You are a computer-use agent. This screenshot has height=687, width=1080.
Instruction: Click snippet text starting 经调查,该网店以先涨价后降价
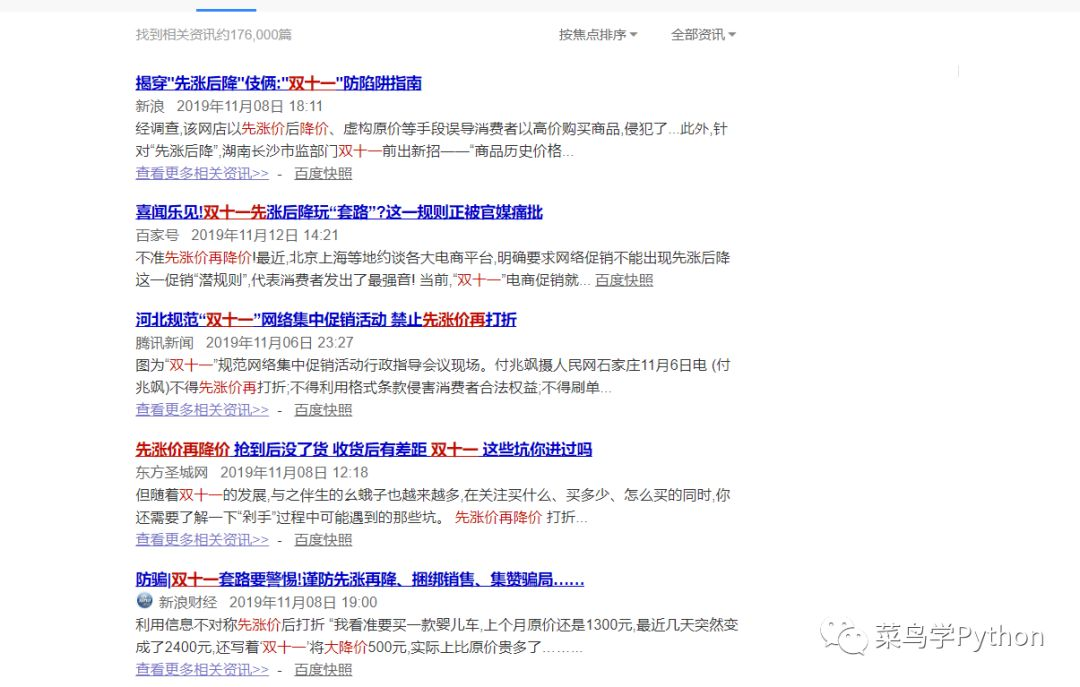point(432,140)
